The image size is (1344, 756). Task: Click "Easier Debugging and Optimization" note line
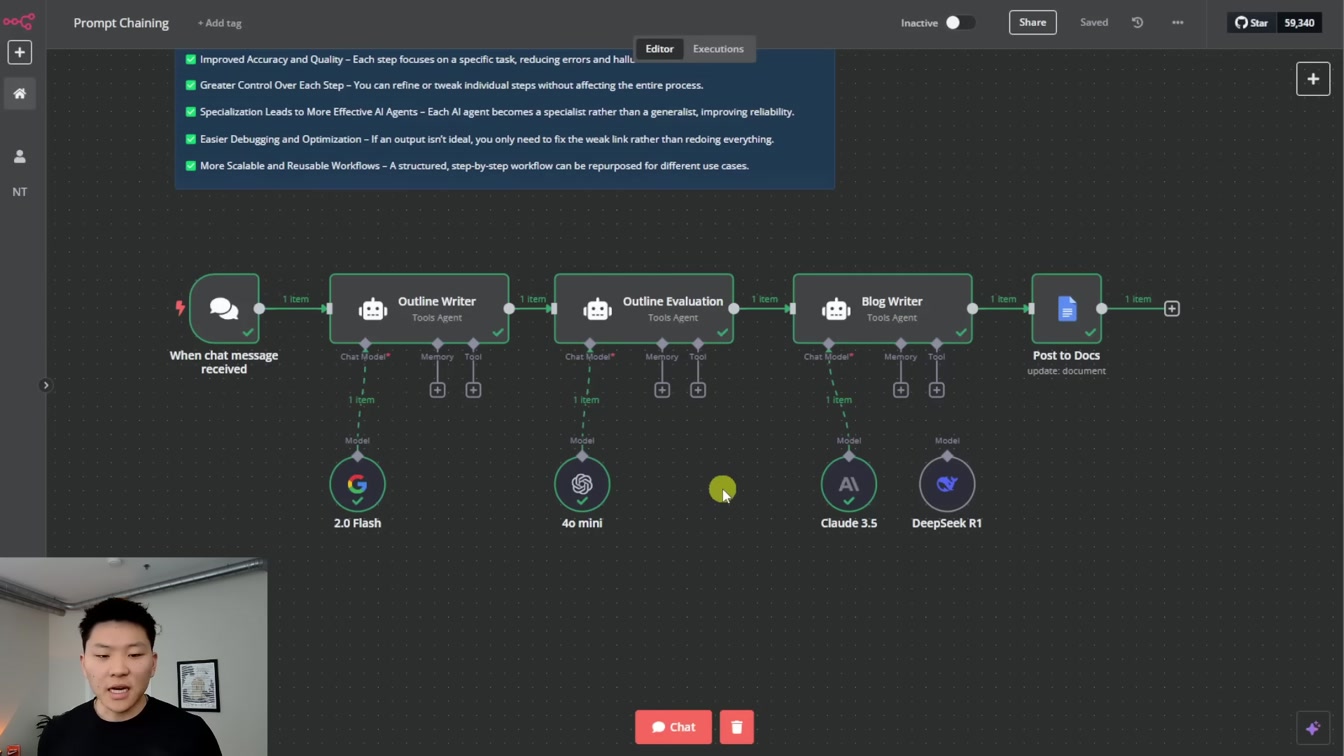coord(487,139)
